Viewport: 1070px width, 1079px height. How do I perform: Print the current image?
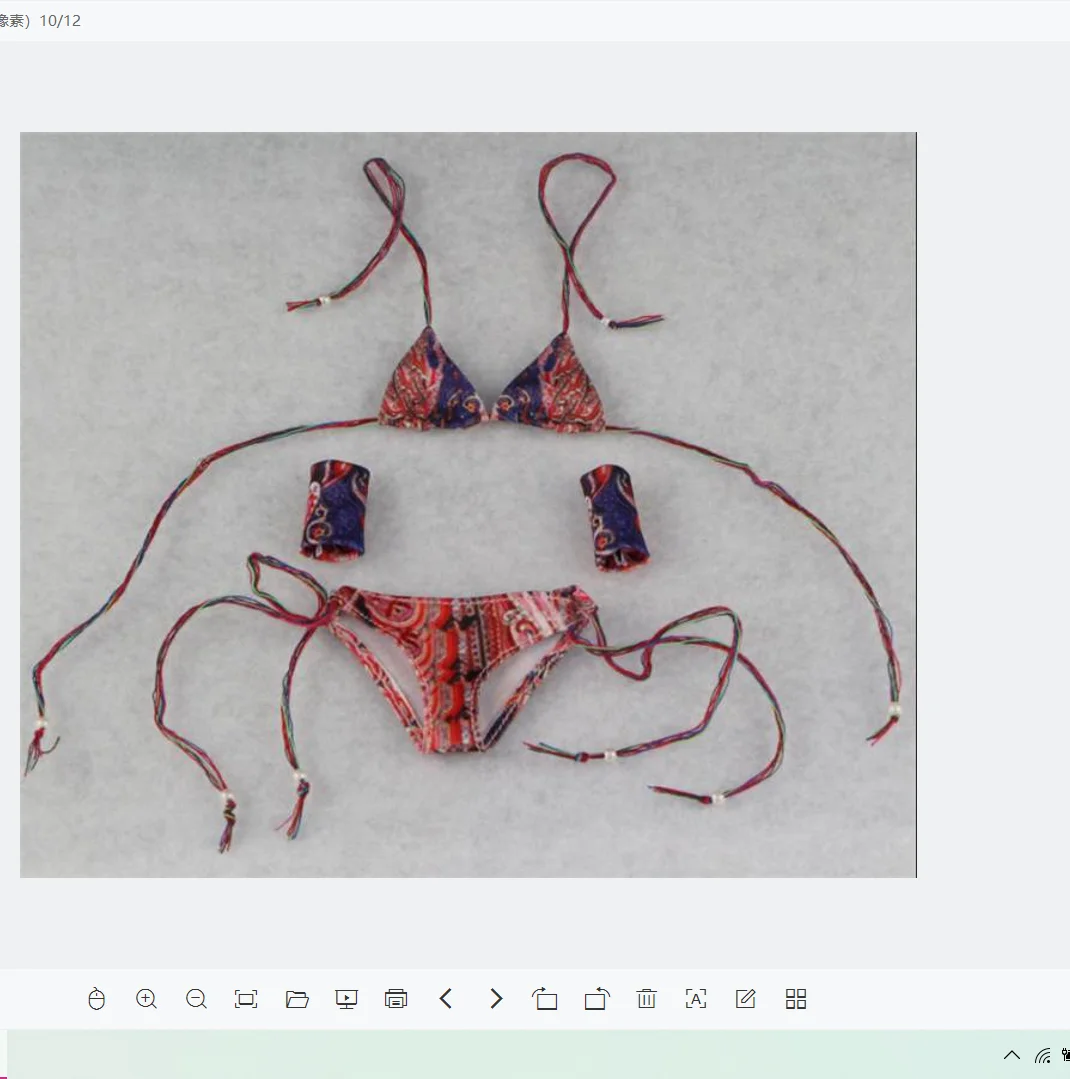(x=396, y=999)
